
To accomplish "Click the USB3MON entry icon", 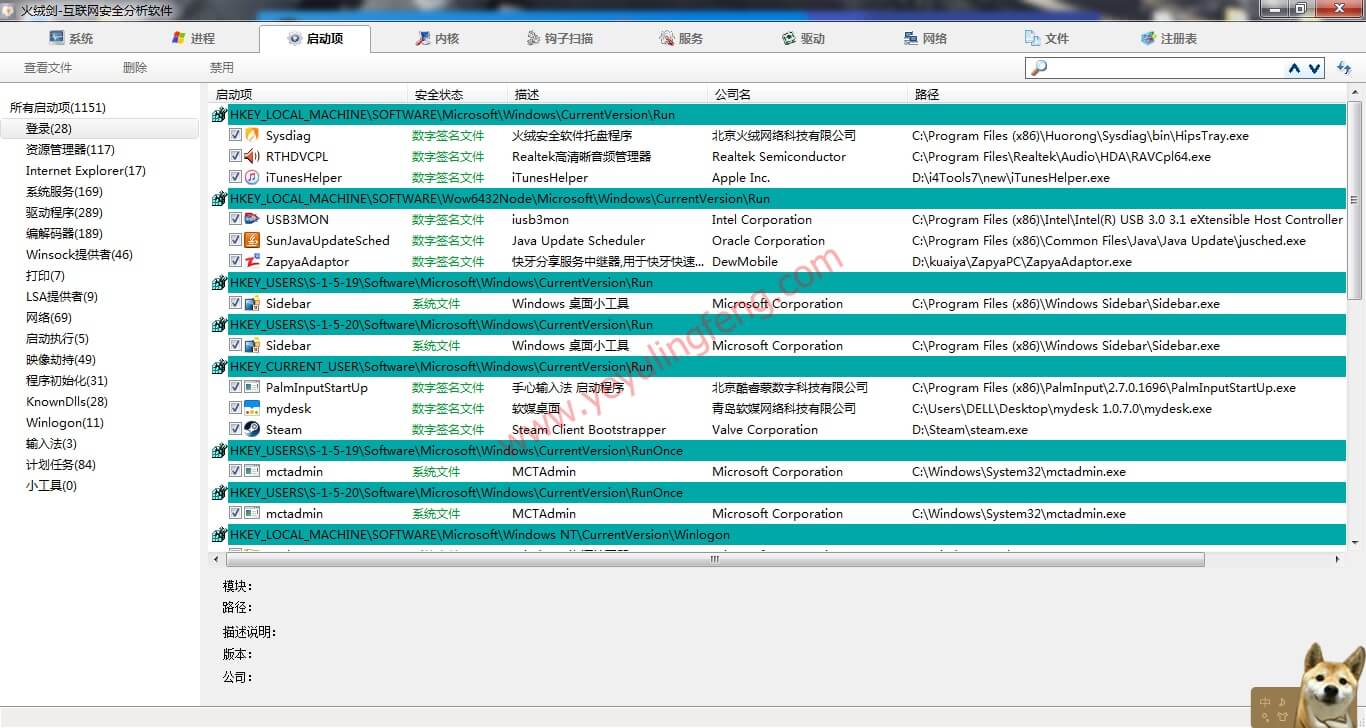I will 252,219.
